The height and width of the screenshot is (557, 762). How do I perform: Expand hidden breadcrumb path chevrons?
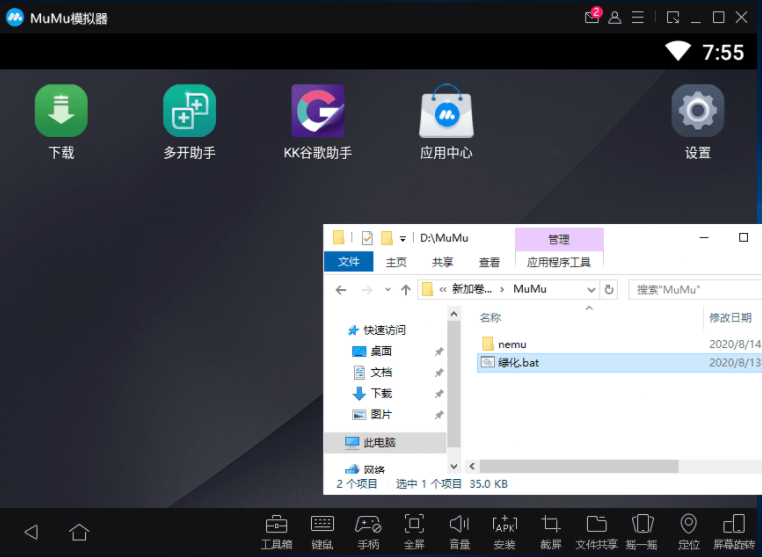coord(443,290)
